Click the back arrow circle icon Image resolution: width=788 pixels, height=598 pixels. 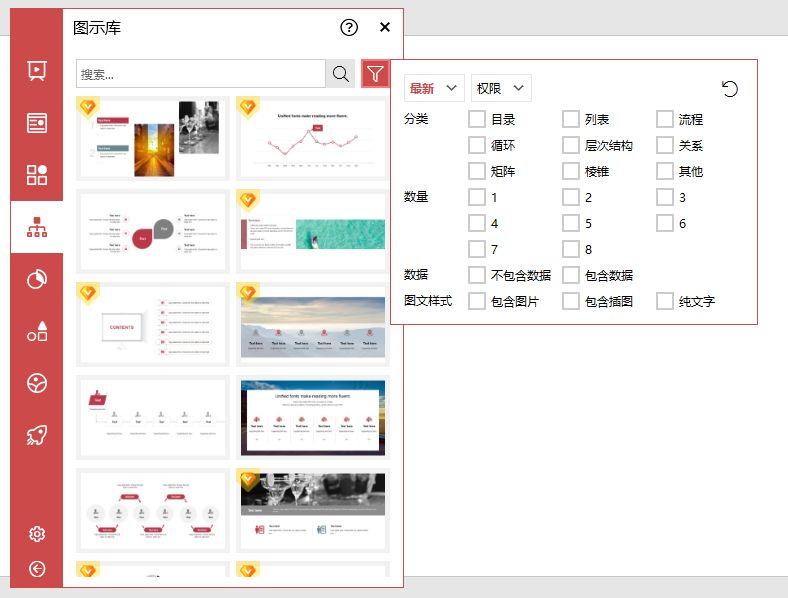[37, 569]
